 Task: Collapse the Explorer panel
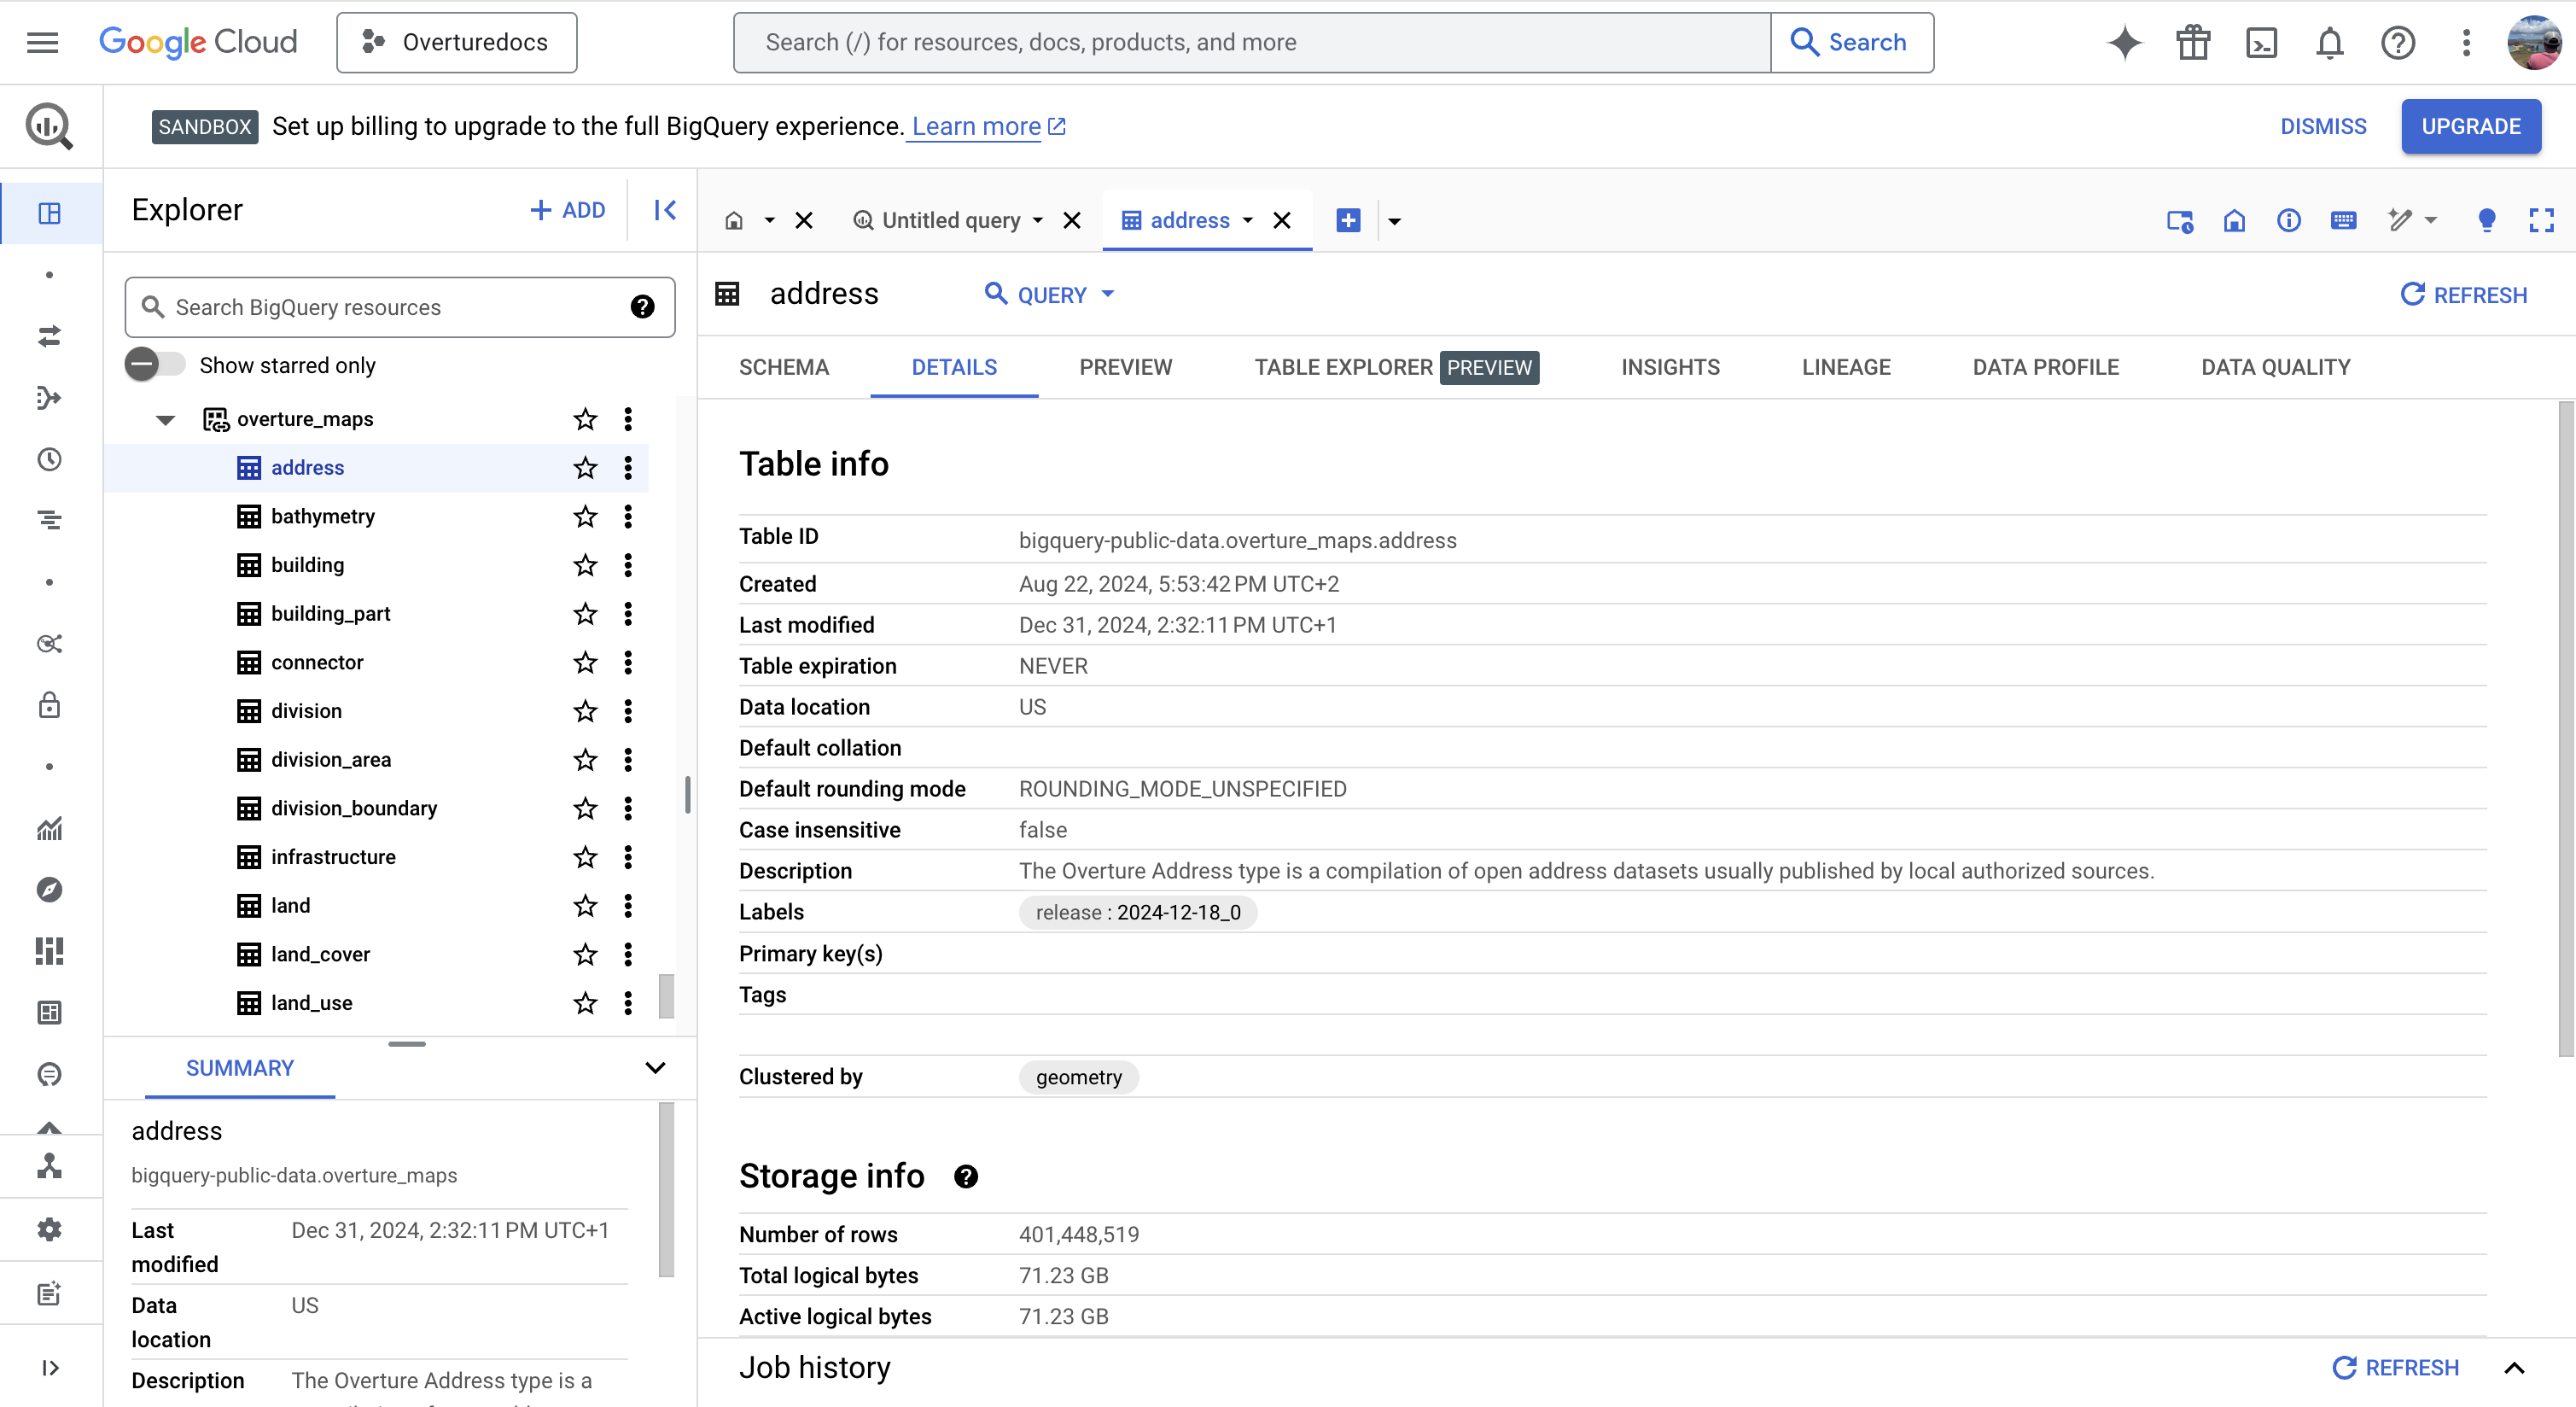(x=665, y=210)
